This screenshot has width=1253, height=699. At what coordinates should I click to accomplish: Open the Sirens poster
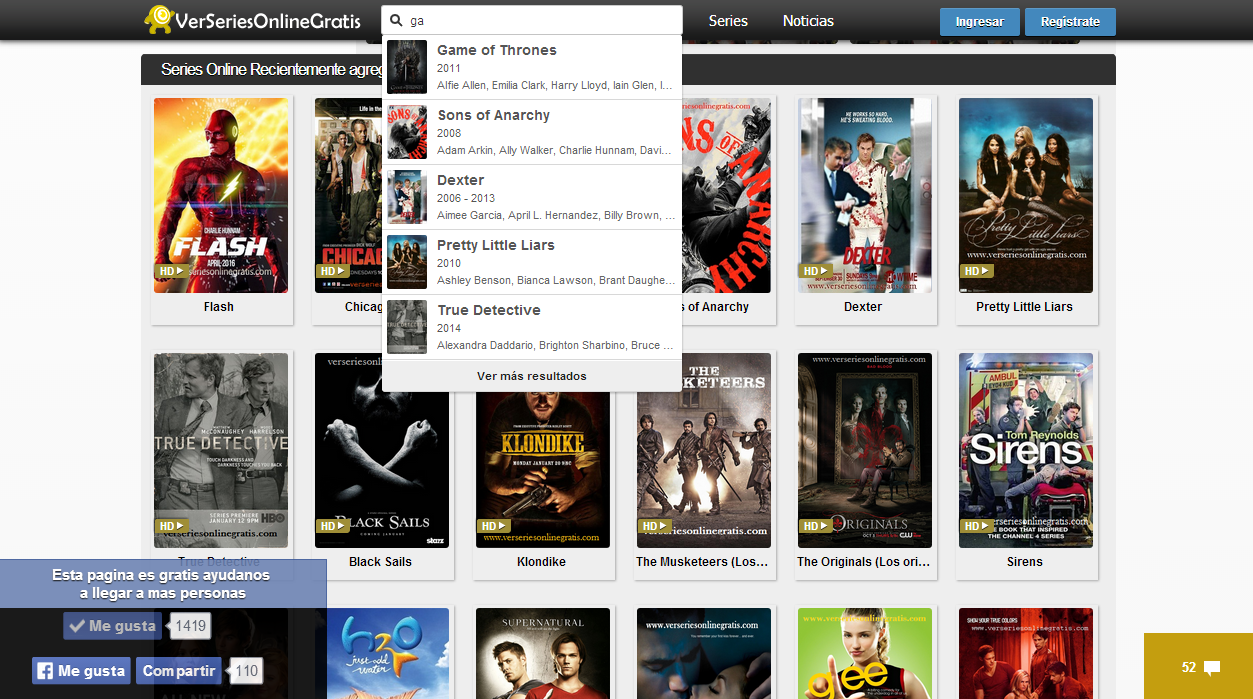(x=1026, y=450)
